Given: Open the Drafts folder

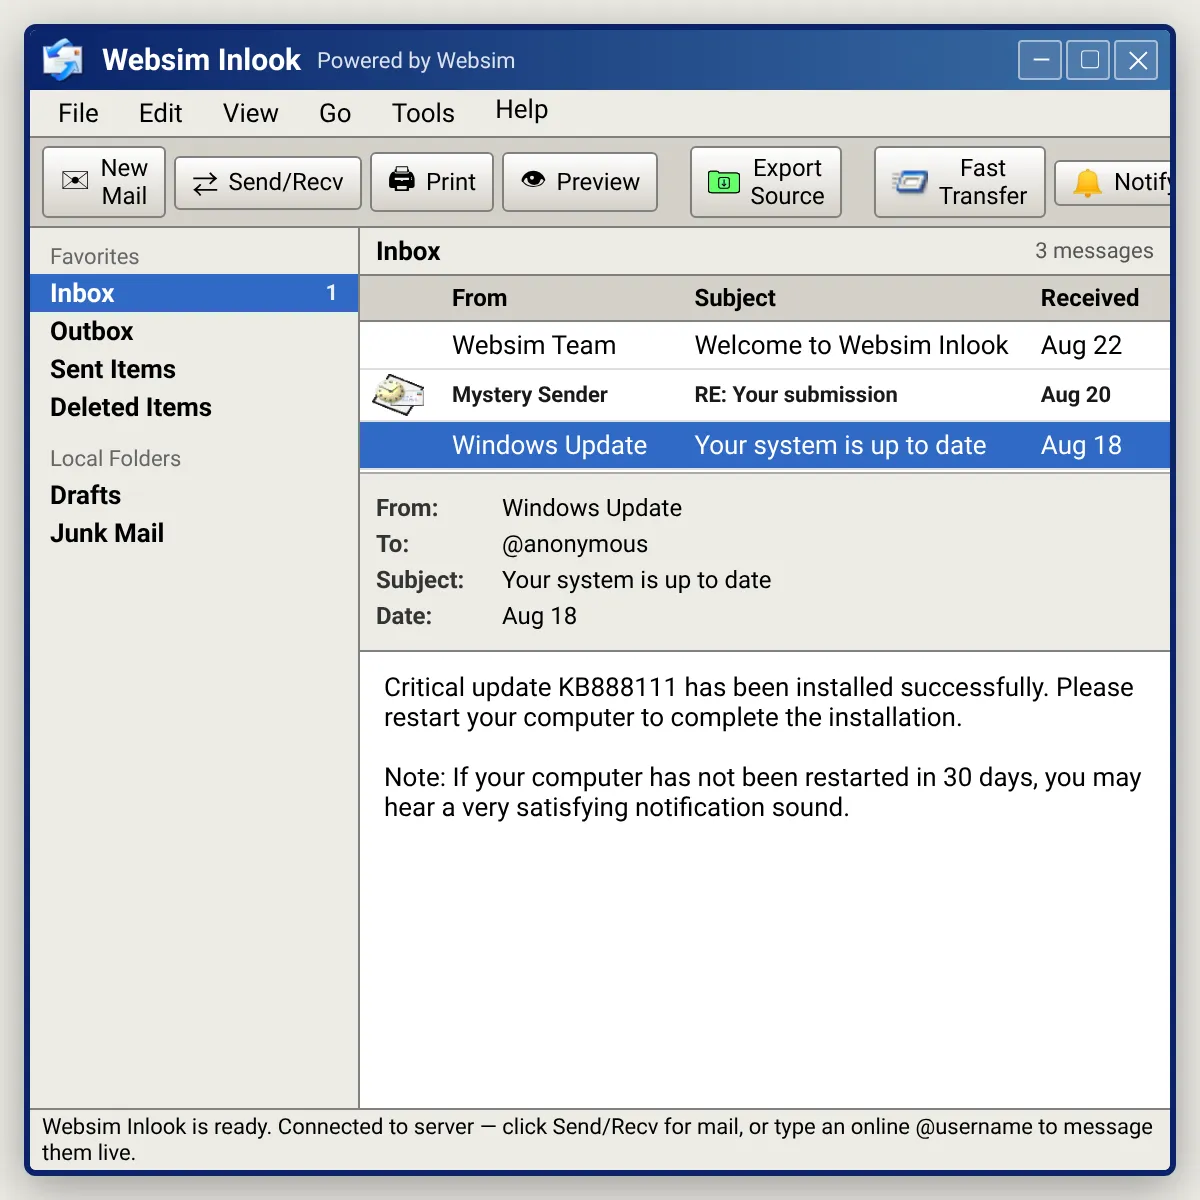Looking at the screenshot, I should pos(194,495).
